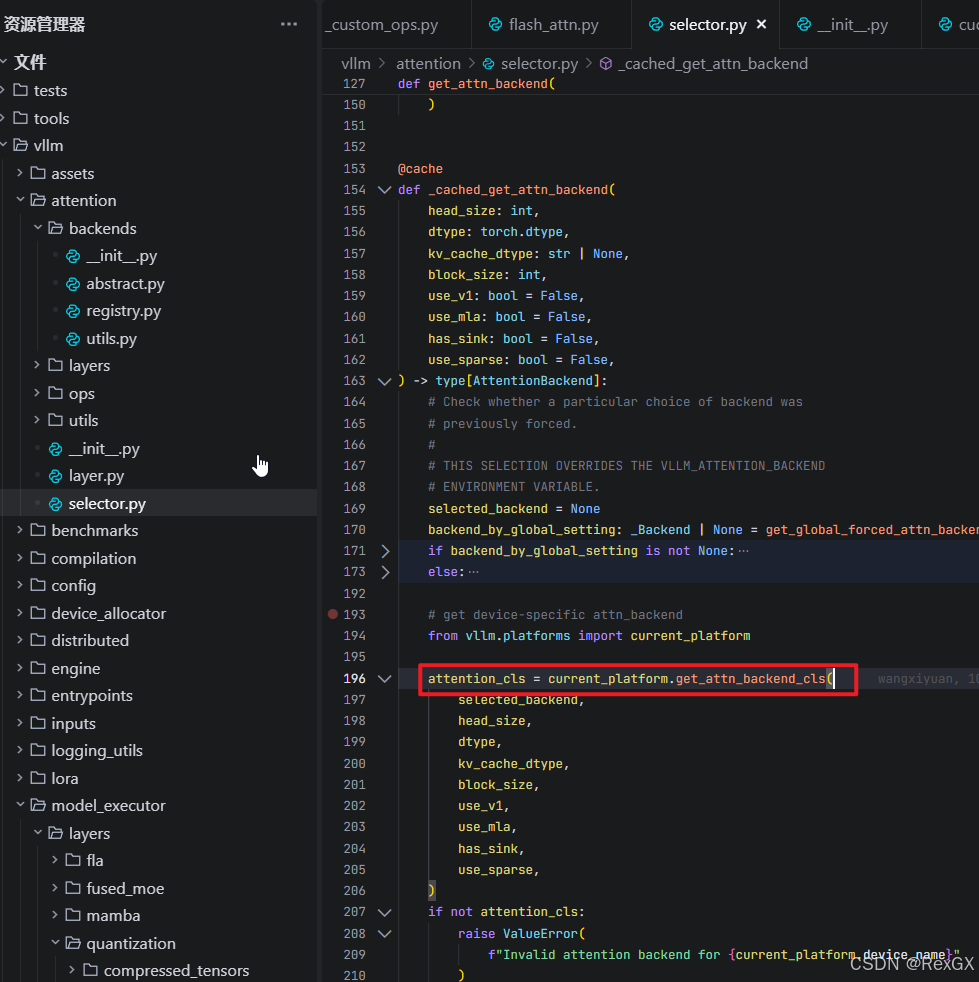Close the selector.py tab
The image size is (979, 982).
pyautogui.click(x=762, y=24)
